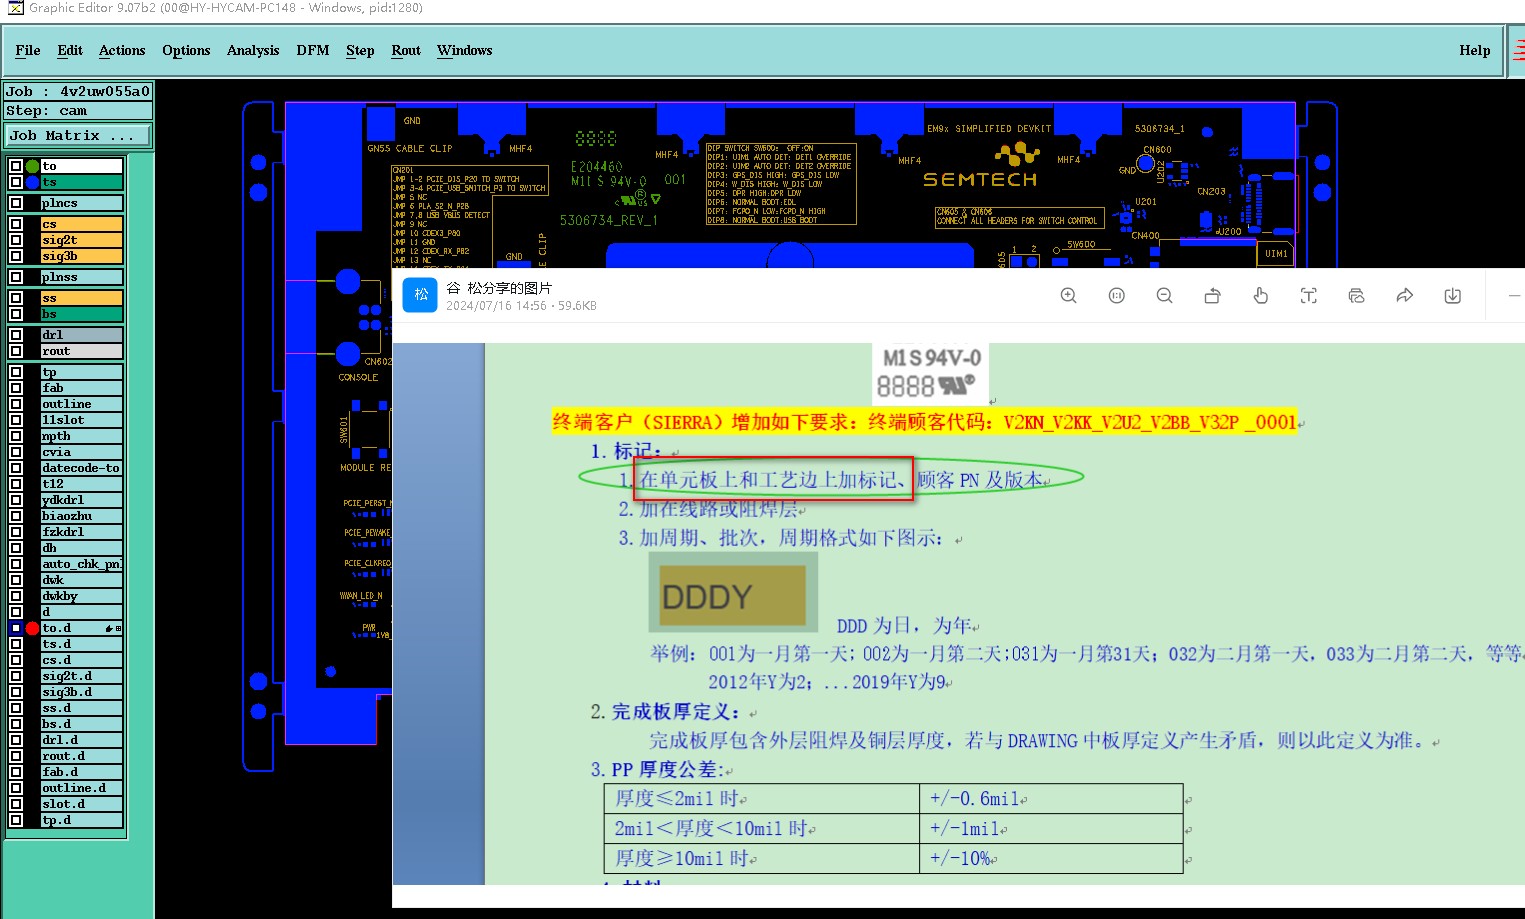
Task: Zoom out of the shared image
Action: 1164,296
